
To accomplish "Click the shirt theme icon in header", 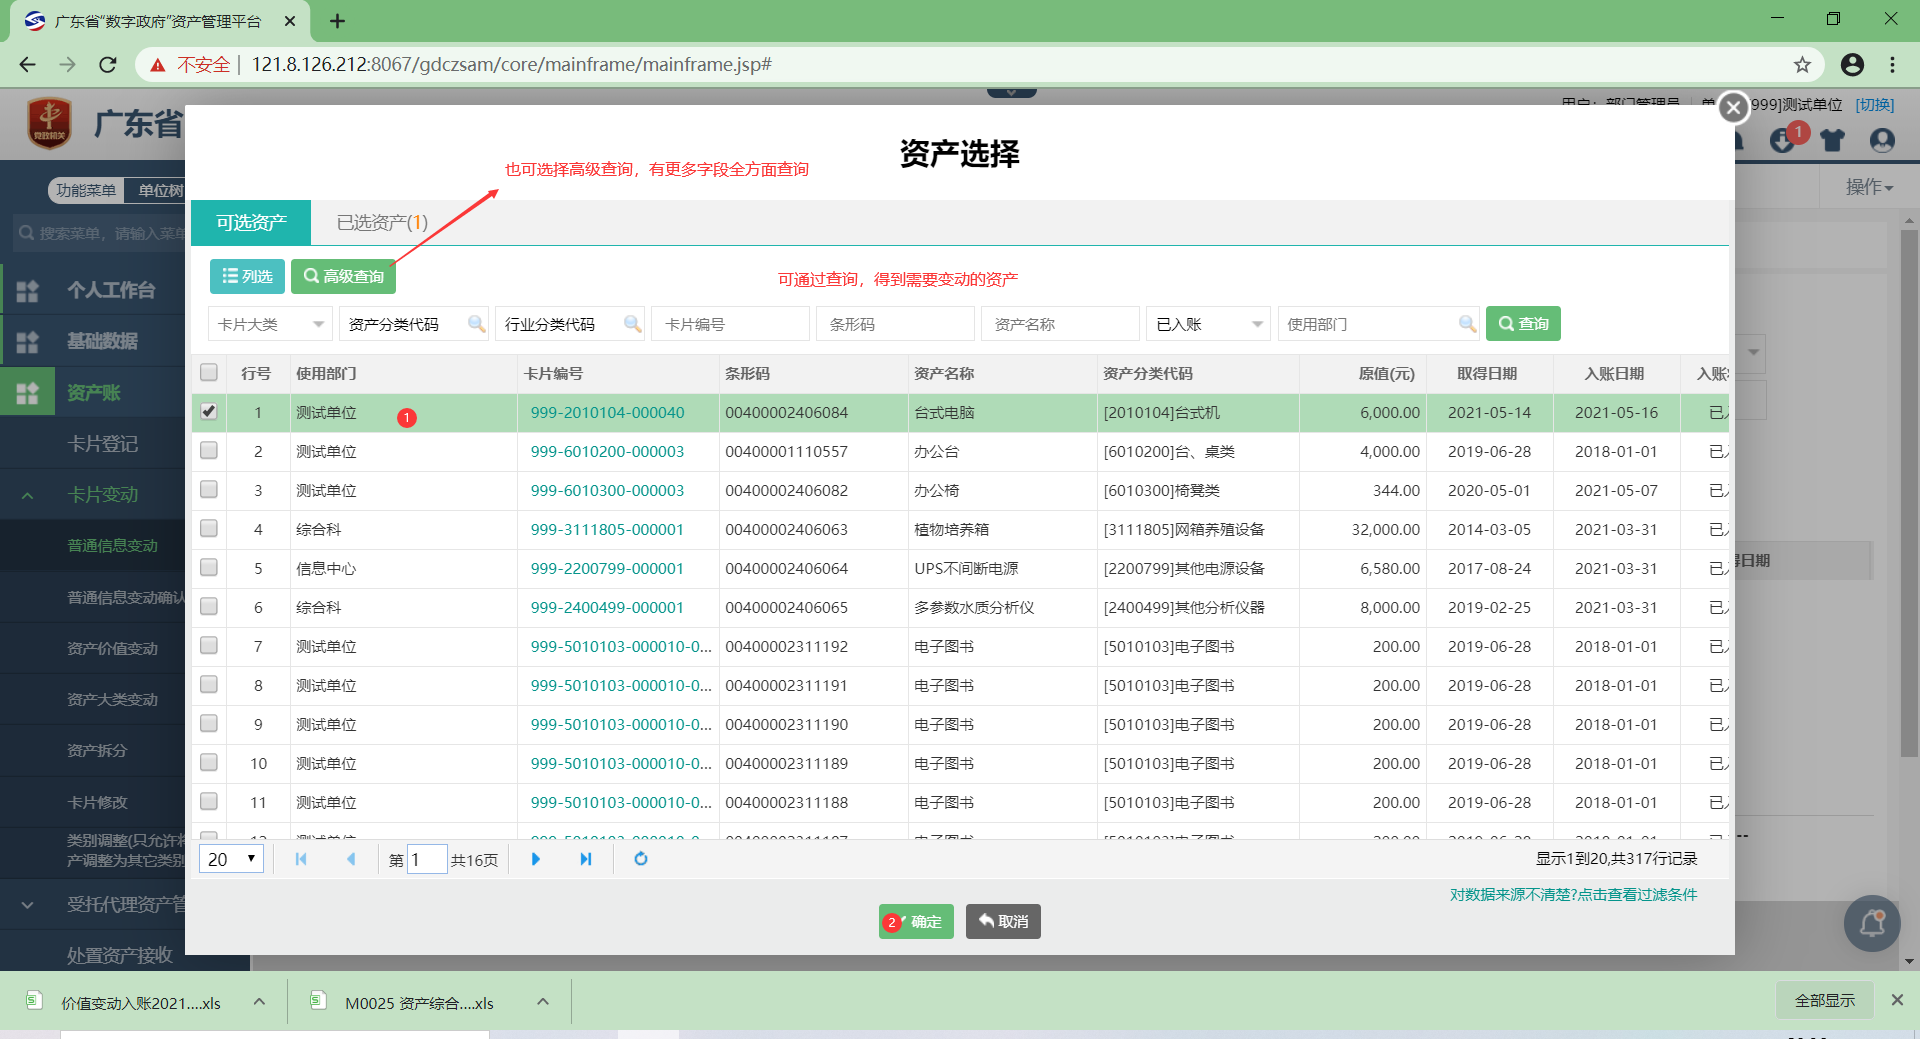I will pyautogui.click(x=1832, y=140).
